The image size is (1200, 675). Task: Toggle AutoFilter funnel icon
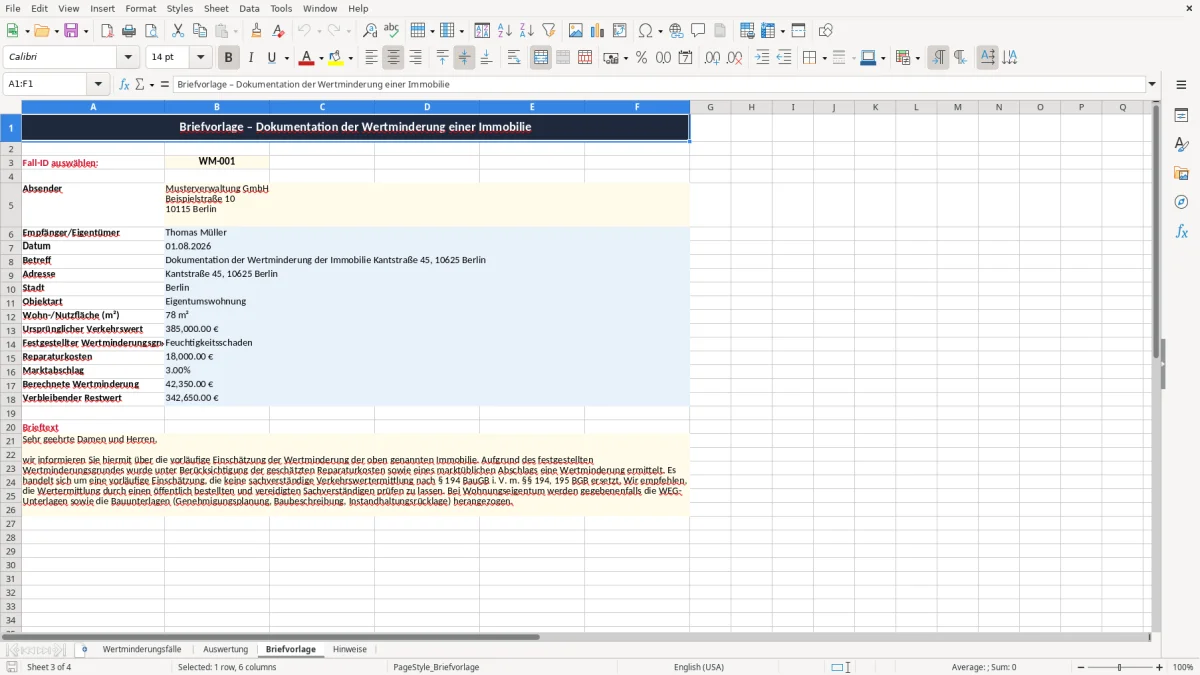549,31
